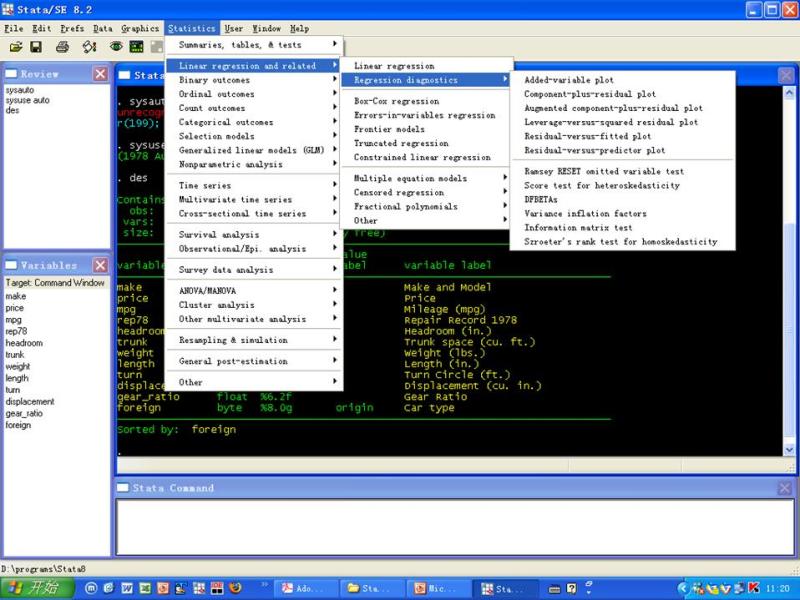The width and height of the screenshot is (800, 600).
Task: Launch Excel from the quick launch bar
Action: [x=145, y=588]
